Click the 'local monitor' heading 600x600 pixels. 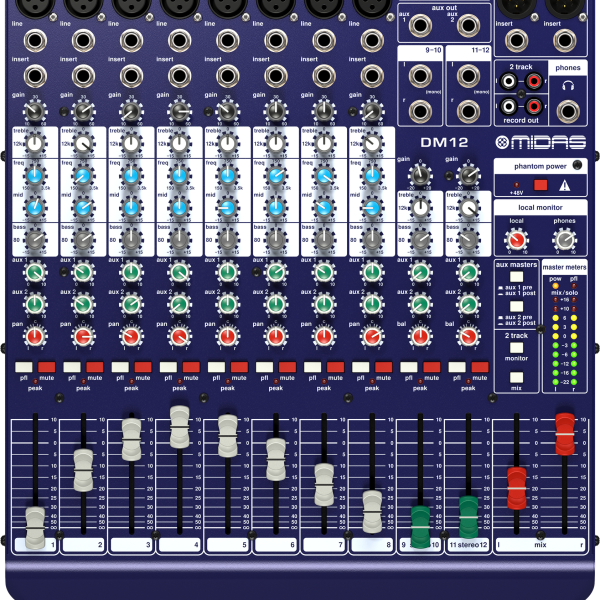(x=540, y=207)
